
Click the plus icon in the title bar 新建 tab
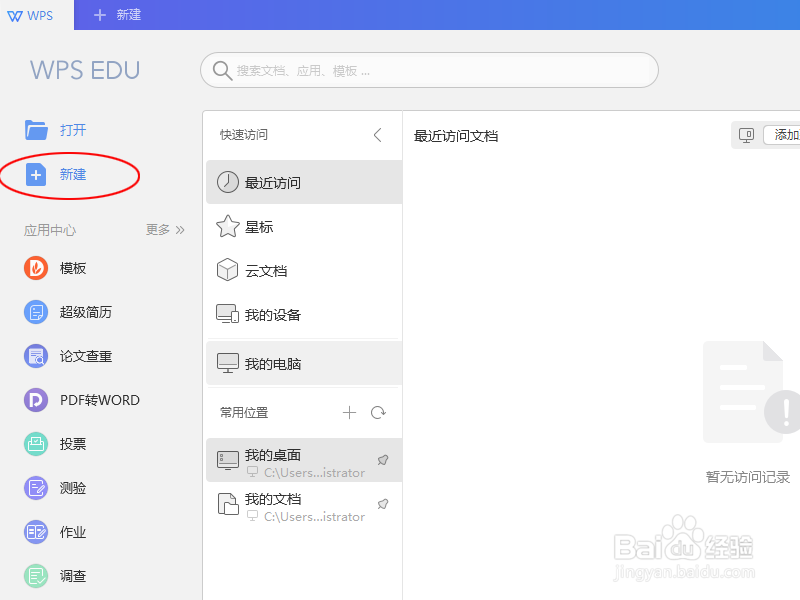[x=100, y=15]
